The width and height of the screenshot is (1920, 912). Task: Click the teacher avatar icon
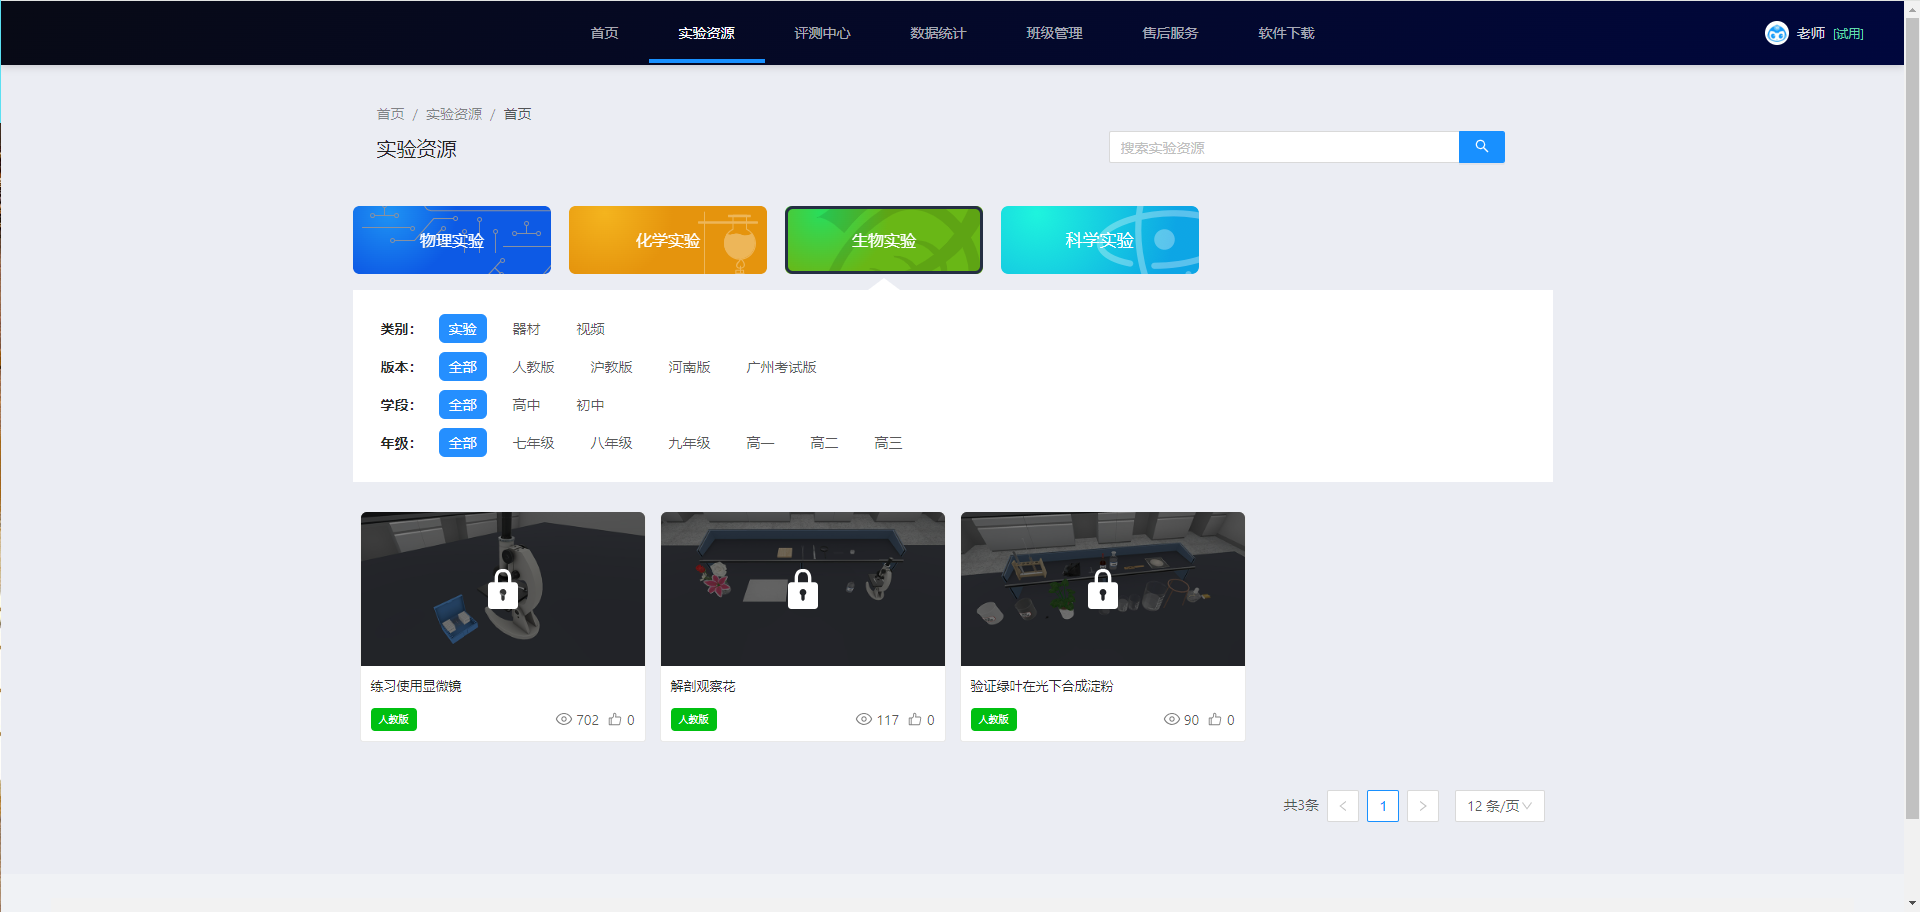click(x=1776, y=33)
